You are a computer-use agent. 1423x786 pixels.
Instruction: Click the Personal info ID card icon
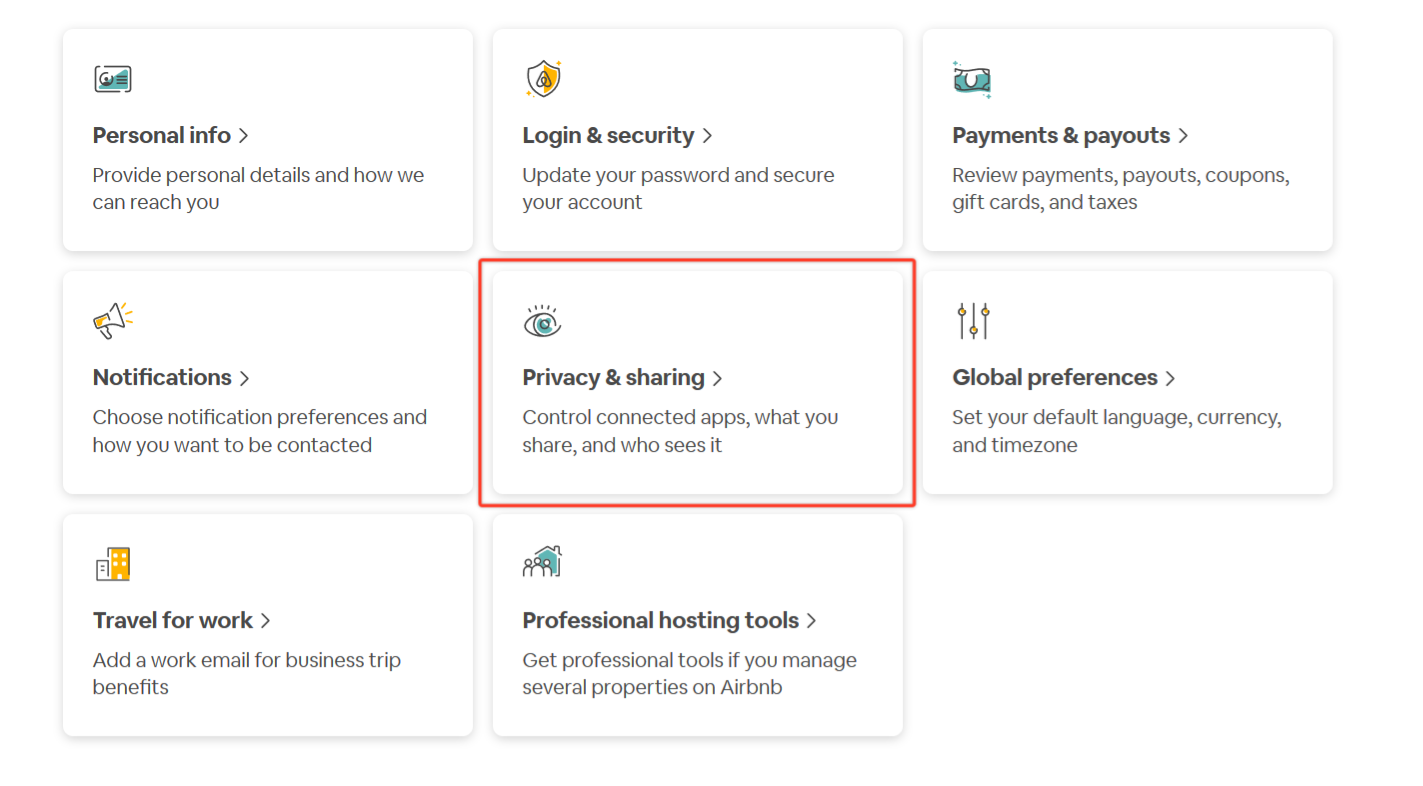click(x=113, y=79)
